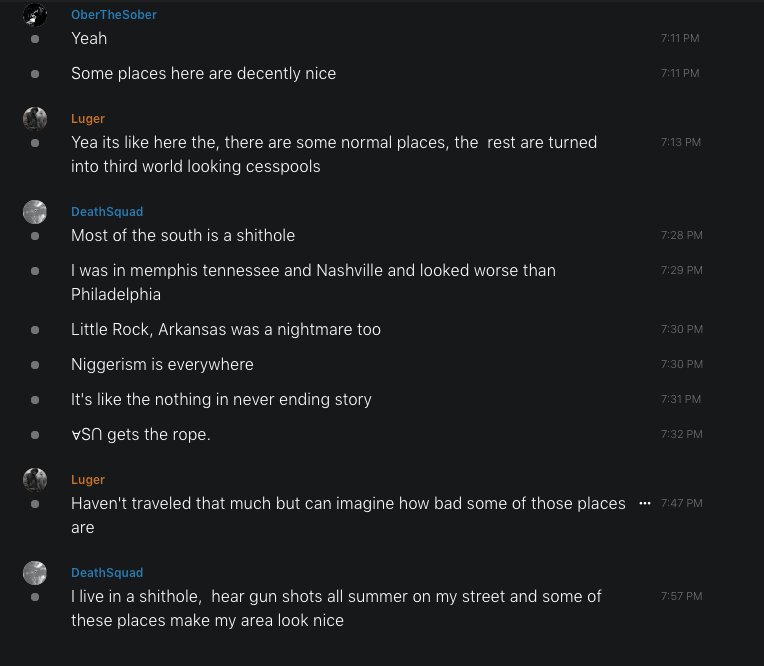This screenshot has width=764, height=666.
Task: Open the DeathSquad username above the 7:57 PM message
Action: pyautogui.click(x=107, y=573)
